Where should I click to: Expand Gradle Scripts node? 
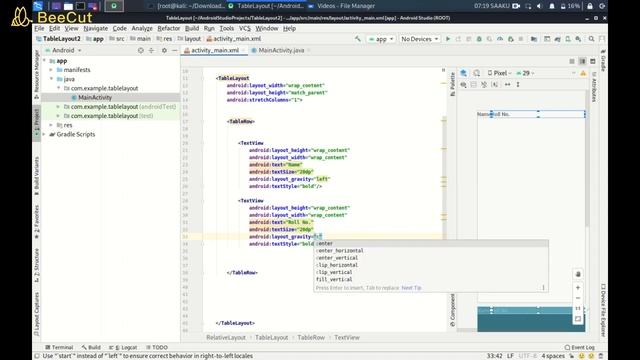tap(44, 134)
